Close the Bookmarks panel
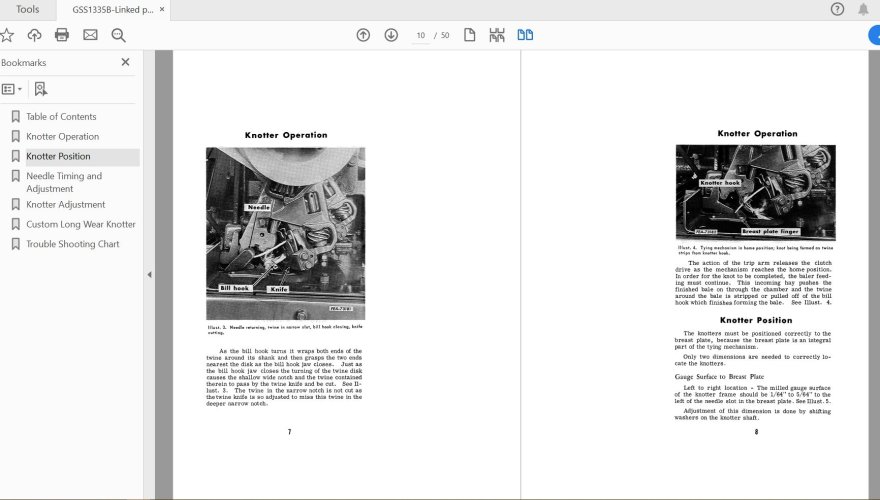This screenshot has height=500, width=880. (125, 62)
